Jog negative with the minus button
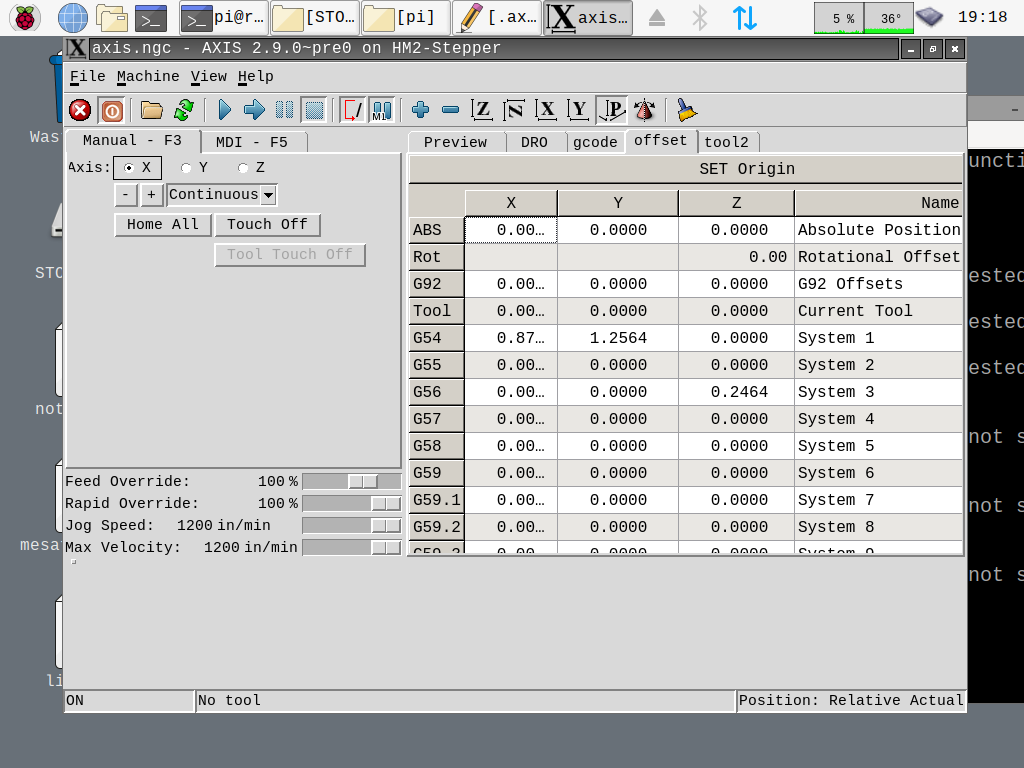 coord(125,195)
